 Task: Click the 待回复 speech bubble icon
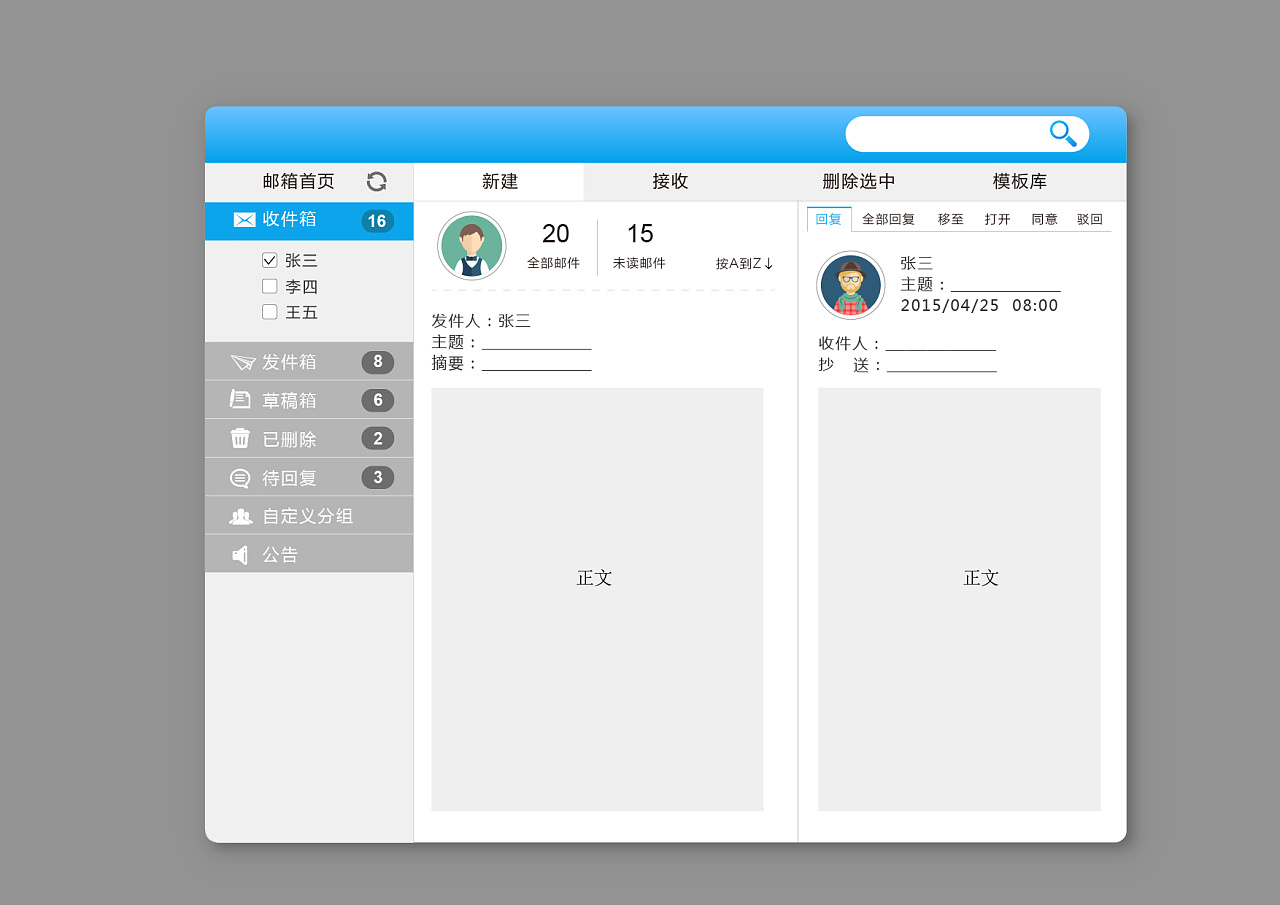click(x=240, y=477)
